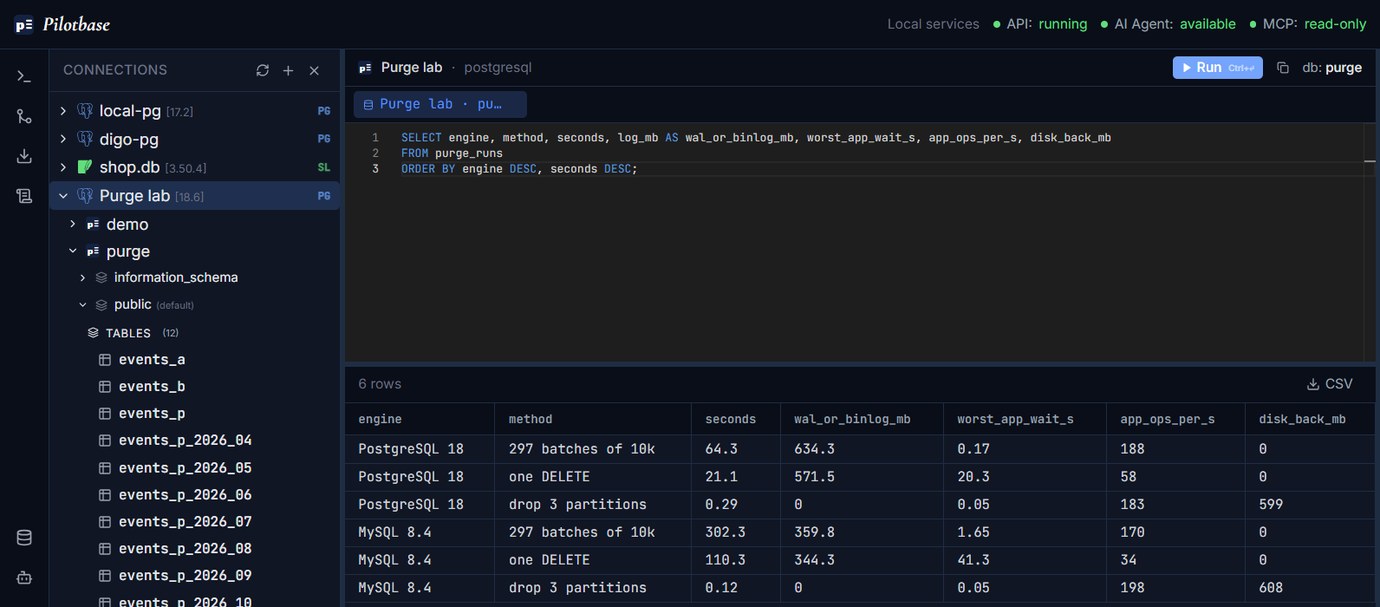Viewport: 1380px width, 607px height.
Task: Export results with the CSV button
Action: [1329, 384]
